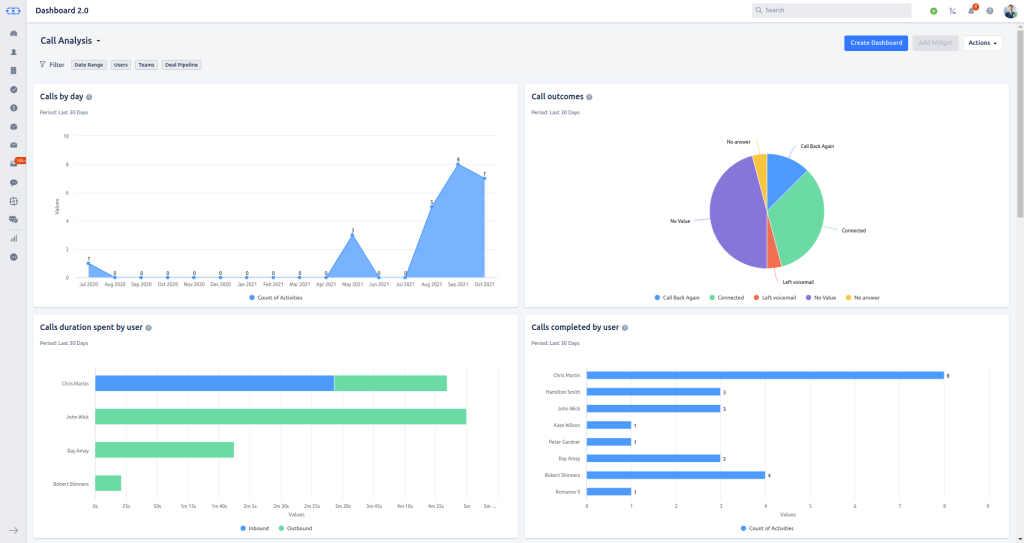
Task: Open the Contacts icon in the sidebar
Action: click(14, 52)
